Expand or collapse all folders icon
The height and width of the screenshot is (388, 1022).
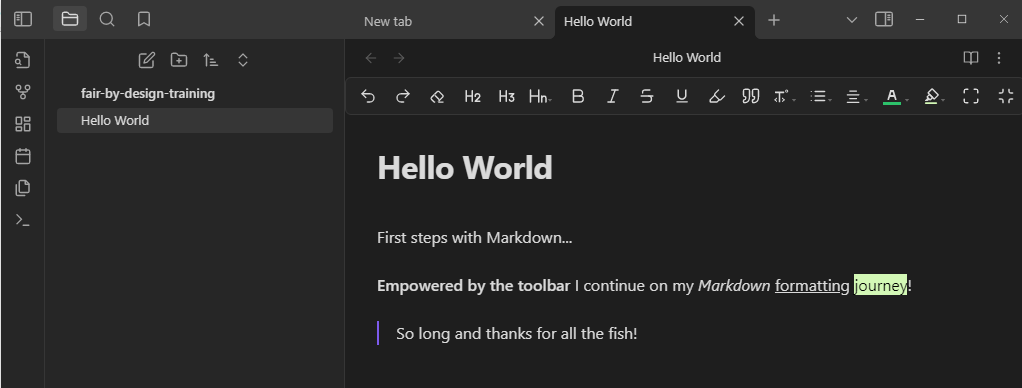tap(242, 60)
